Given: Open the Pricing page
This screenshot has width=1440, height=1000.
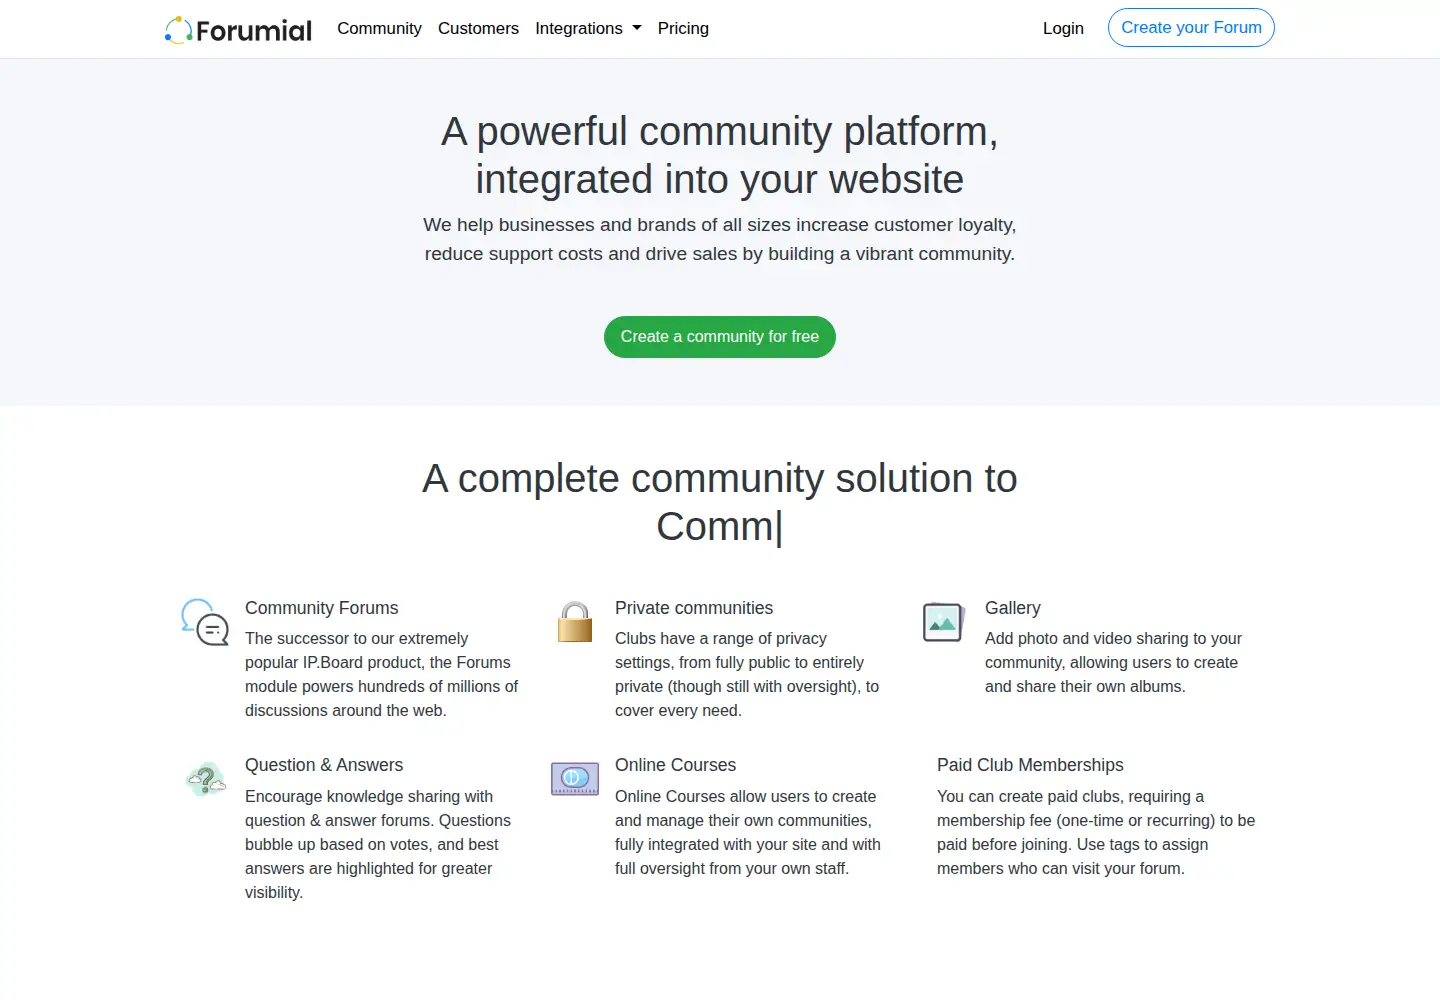Looking at the screenshot, I should pyautogui.click(x=683, y=28).
